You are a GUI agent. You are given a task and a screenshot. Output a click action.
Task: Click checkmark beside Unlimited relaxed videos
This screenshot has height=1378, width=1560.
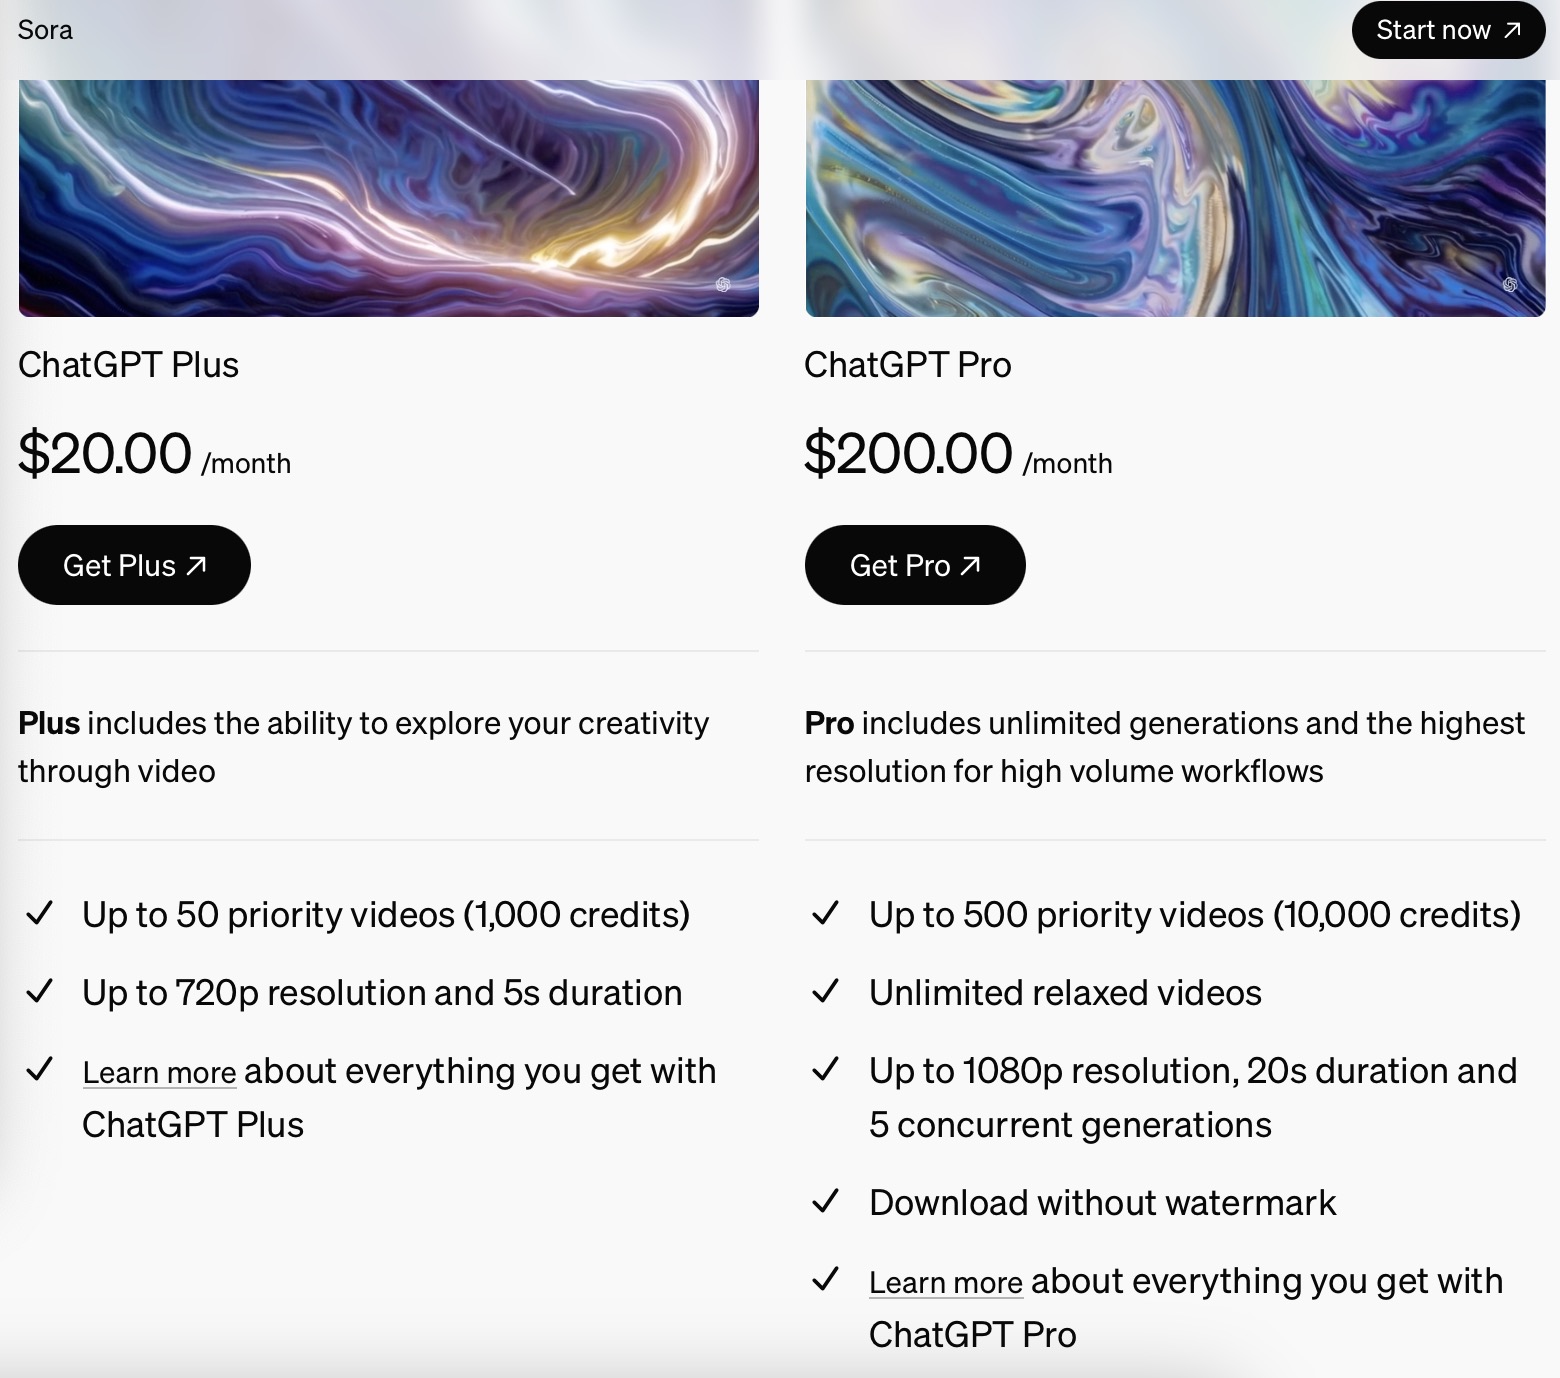[825, 992]
